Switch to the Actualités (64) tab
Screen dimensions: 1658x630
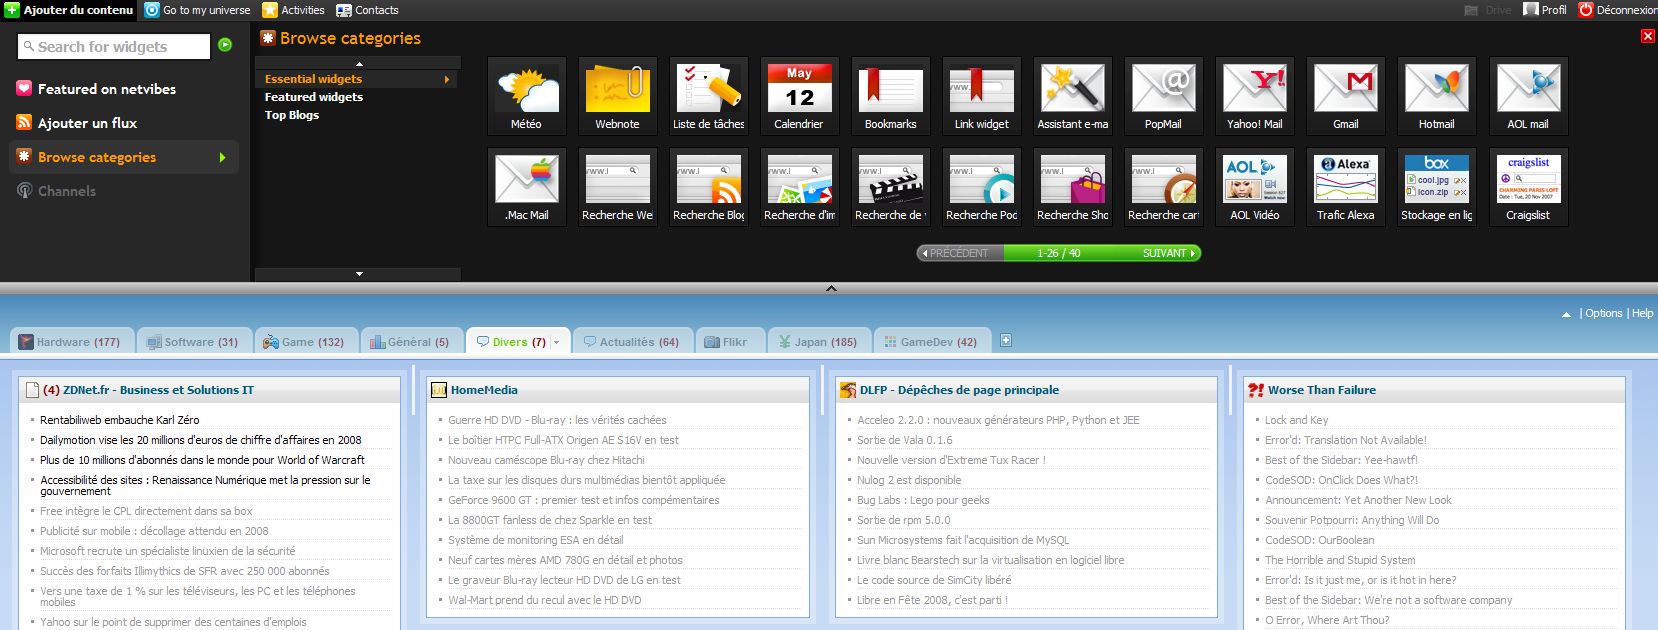coord(631,342)
